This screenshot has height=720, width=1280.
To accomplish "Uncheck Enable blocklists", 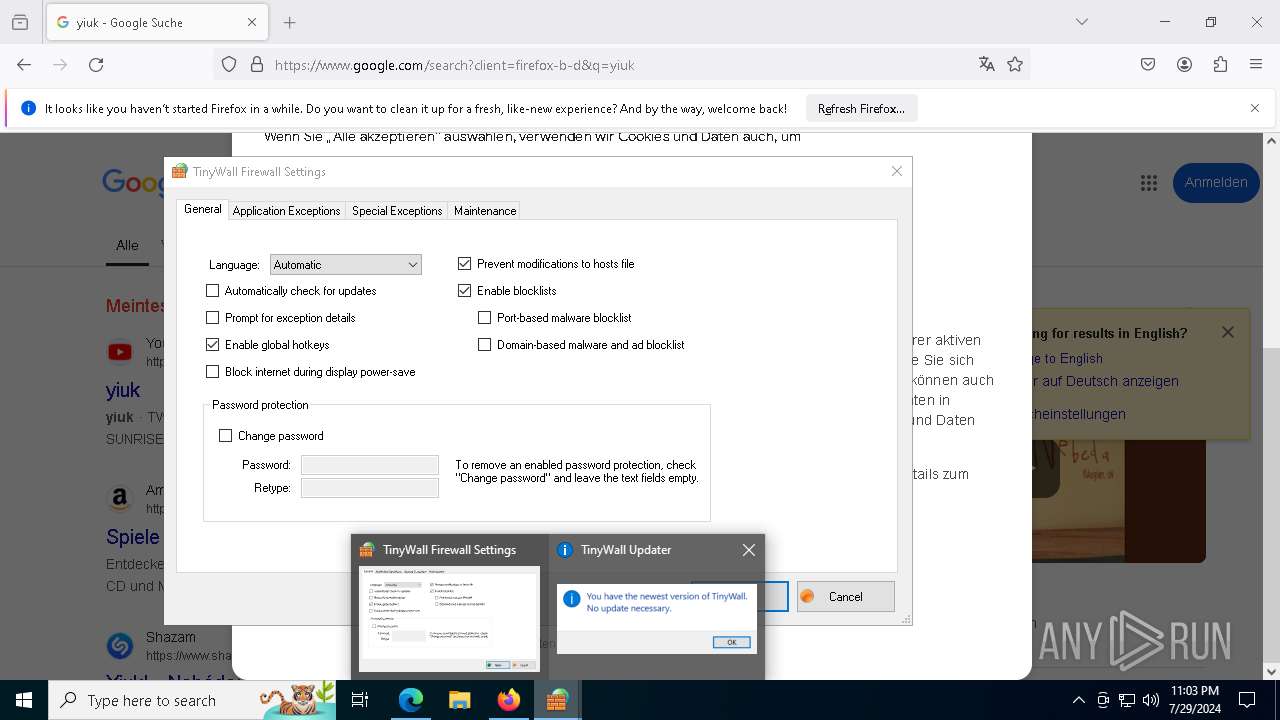I will click(464, 291).
